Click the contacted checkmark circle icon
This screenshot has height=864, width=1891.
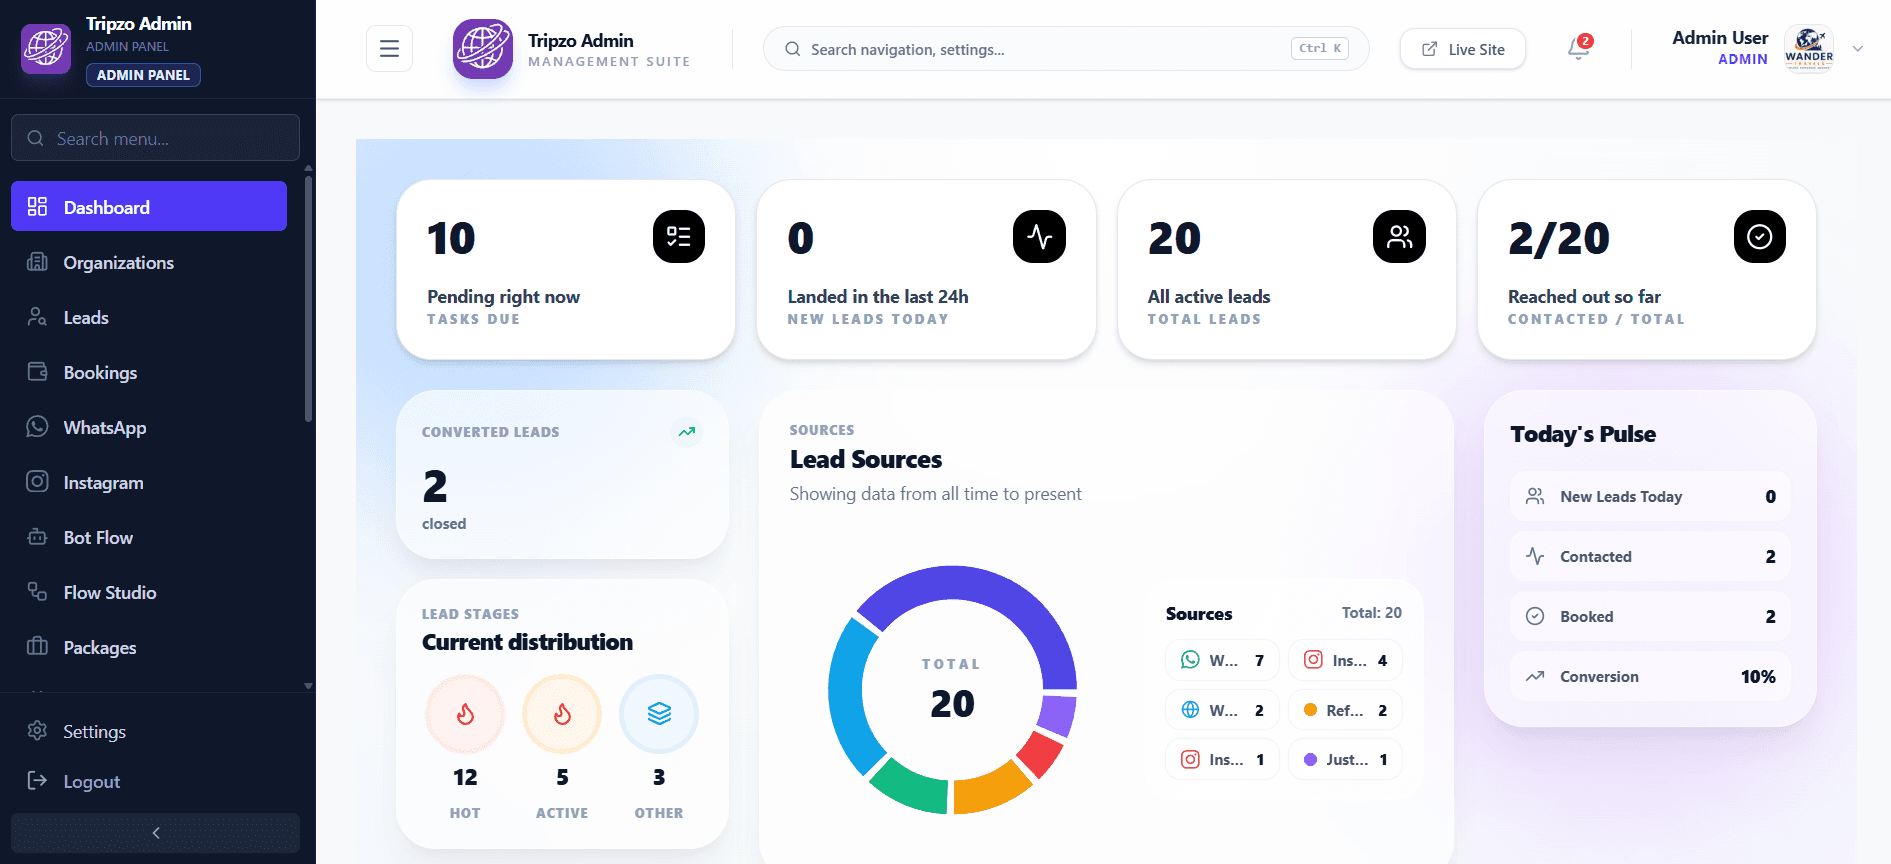click(x=1759, y=237)
